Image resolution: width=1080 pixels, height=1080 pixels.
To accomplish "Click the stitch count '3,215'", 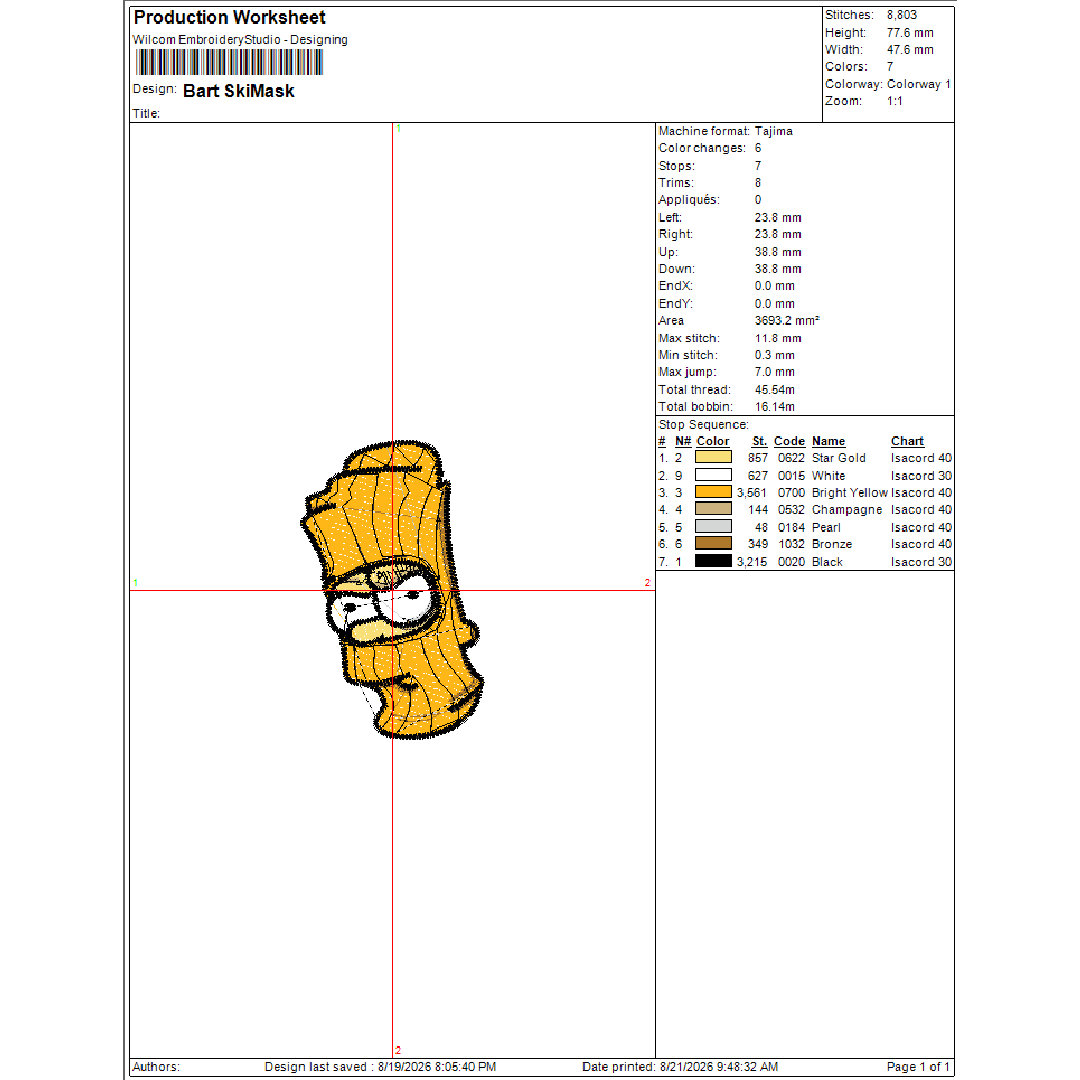I will pyautogui.click(x=751, y=562).
